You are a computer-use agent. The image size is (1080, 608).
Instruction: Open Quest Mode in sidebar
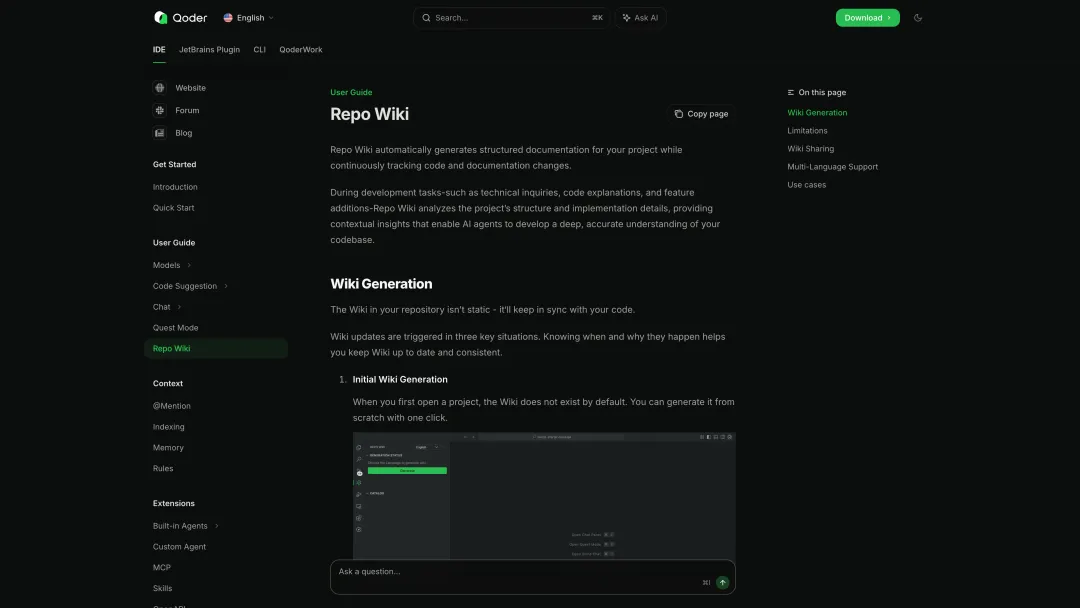(176, 328)
